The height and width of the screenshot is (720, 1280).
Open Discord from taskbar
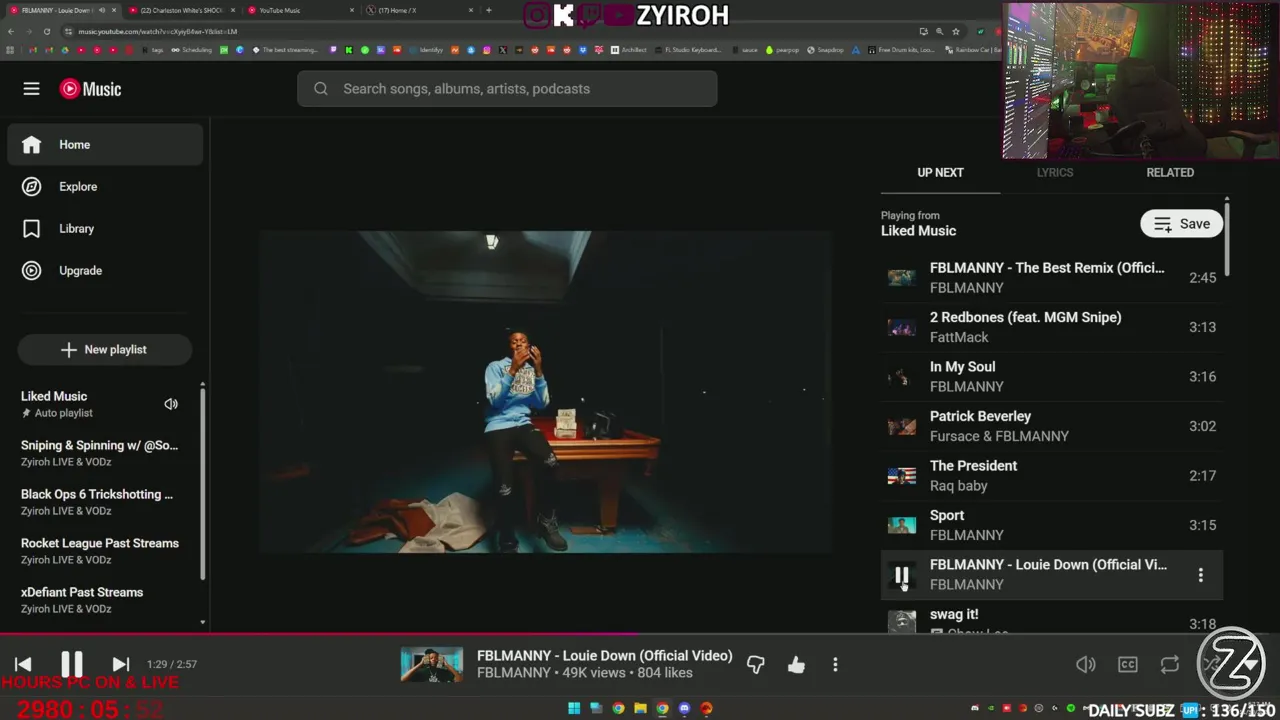coord(684,709)
